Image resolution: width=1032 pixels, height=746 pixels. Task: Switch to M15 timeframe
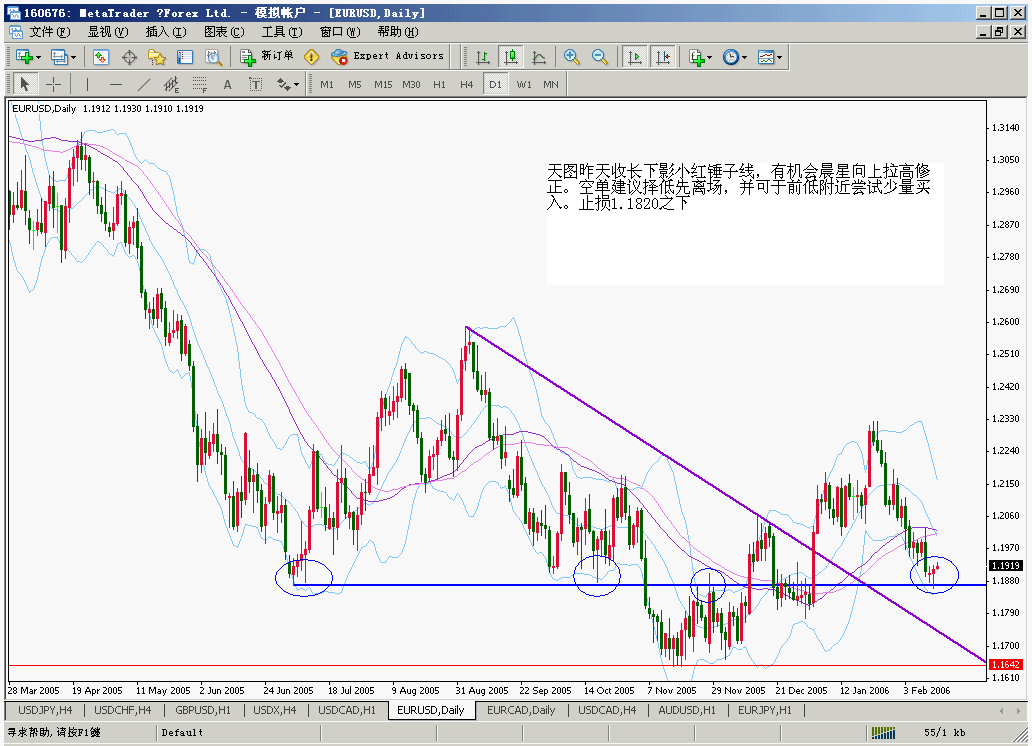click(x=383, y=84)
